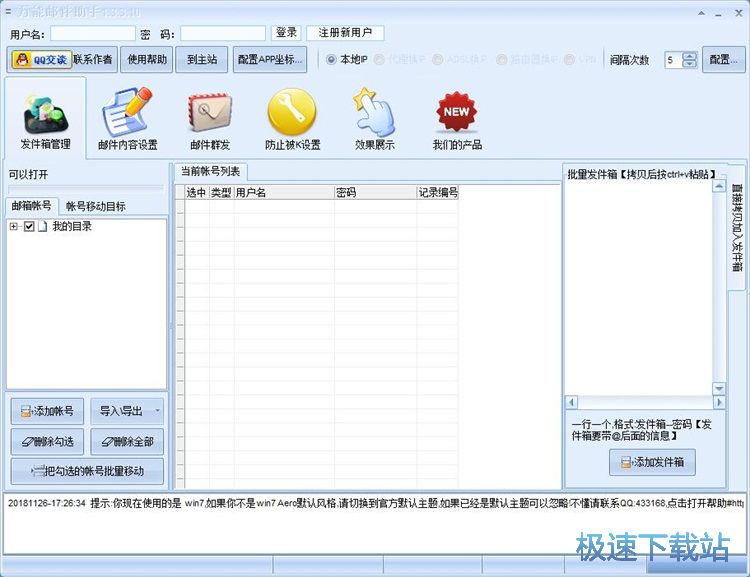
Task: Click 把勾选的帐号批量移动 button
Action: [87, 471]
